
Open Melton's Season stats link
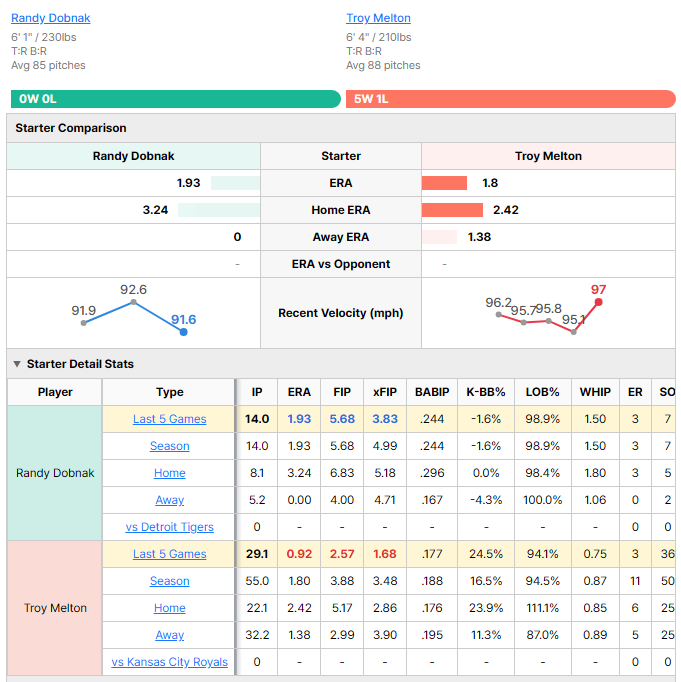(170, 581)
